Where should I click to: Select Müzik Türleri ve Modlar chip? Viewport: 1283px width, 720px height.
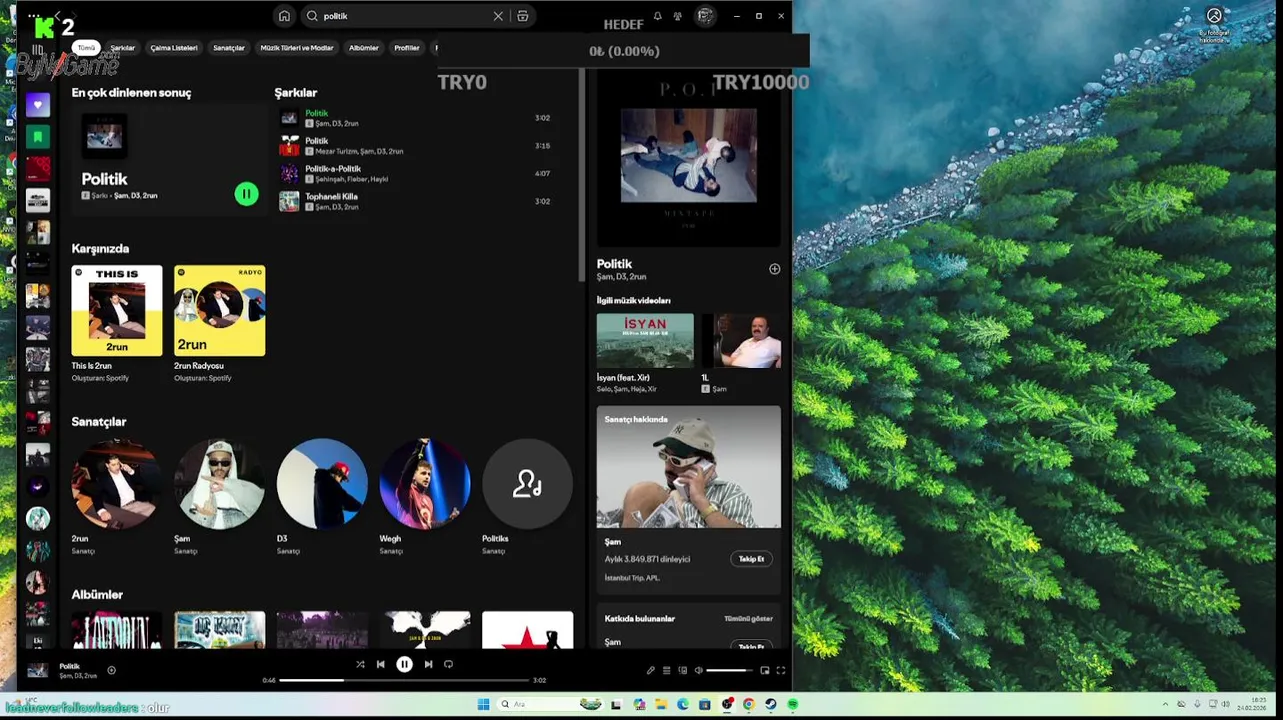[297, 47]
